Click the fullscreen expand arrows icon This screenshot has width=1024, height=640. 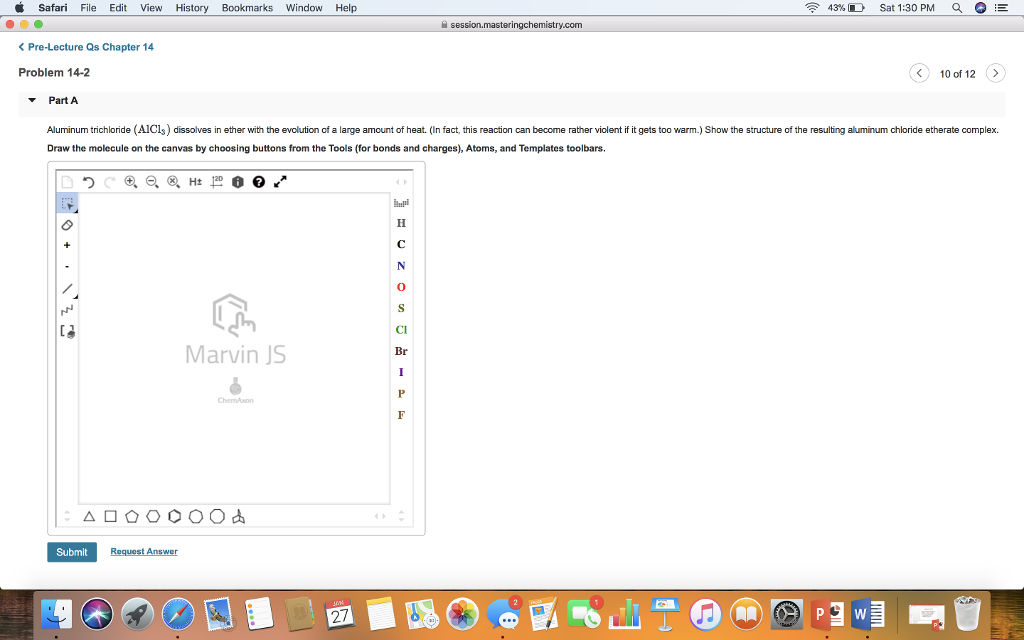tap(279, 181)
